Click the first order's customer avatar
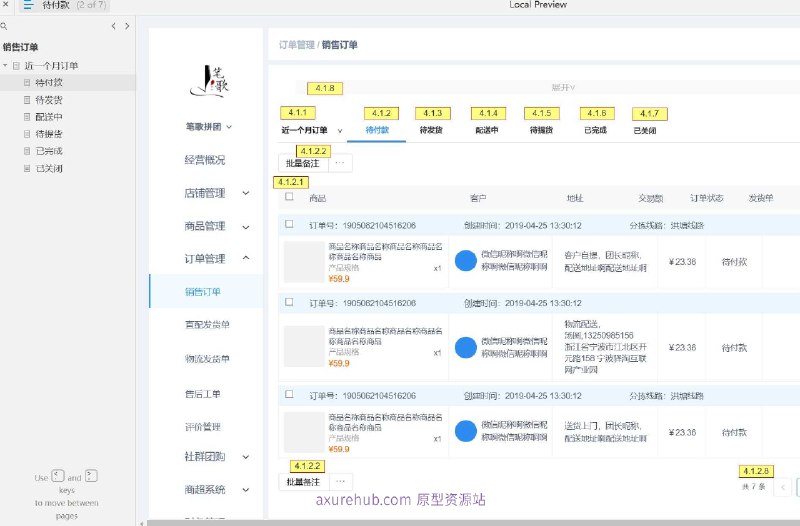 click(x=466, y=261)
